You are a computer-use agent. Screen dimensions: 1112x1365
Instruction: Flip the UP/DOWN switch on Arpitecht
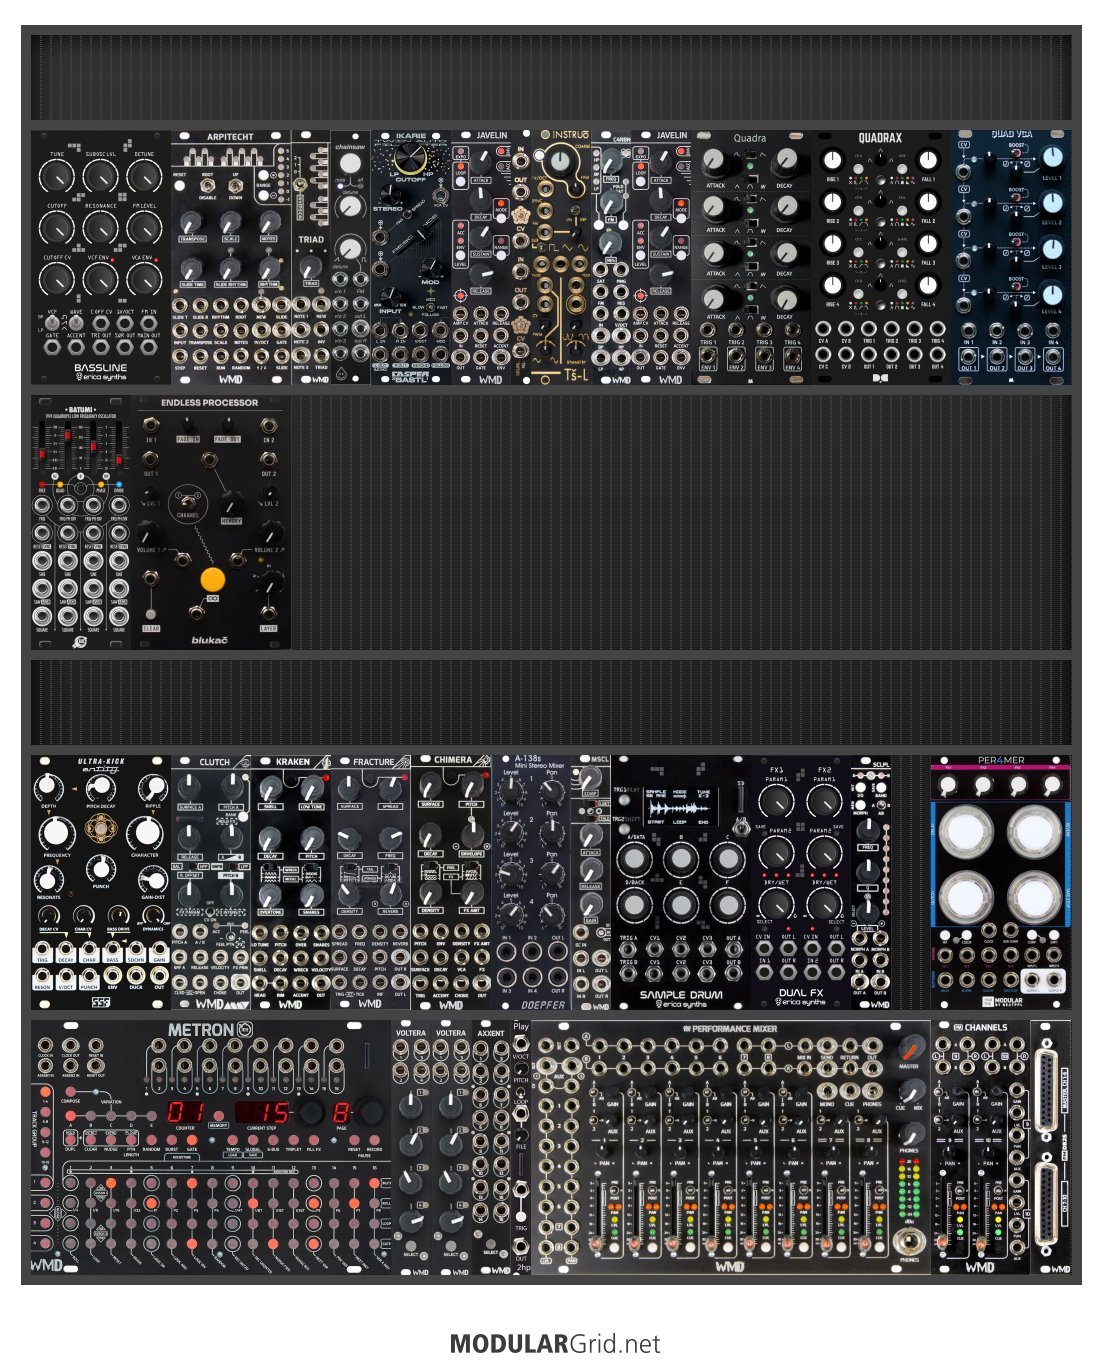236,186
